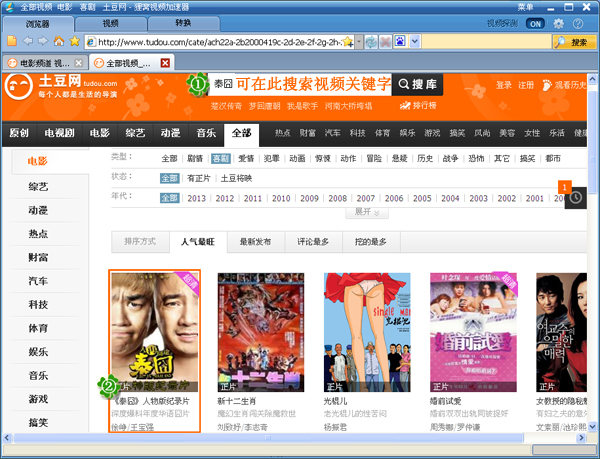600x459 pixels.
Task: Click the ranking chart icon 排行榜
Action: (418, 106)
